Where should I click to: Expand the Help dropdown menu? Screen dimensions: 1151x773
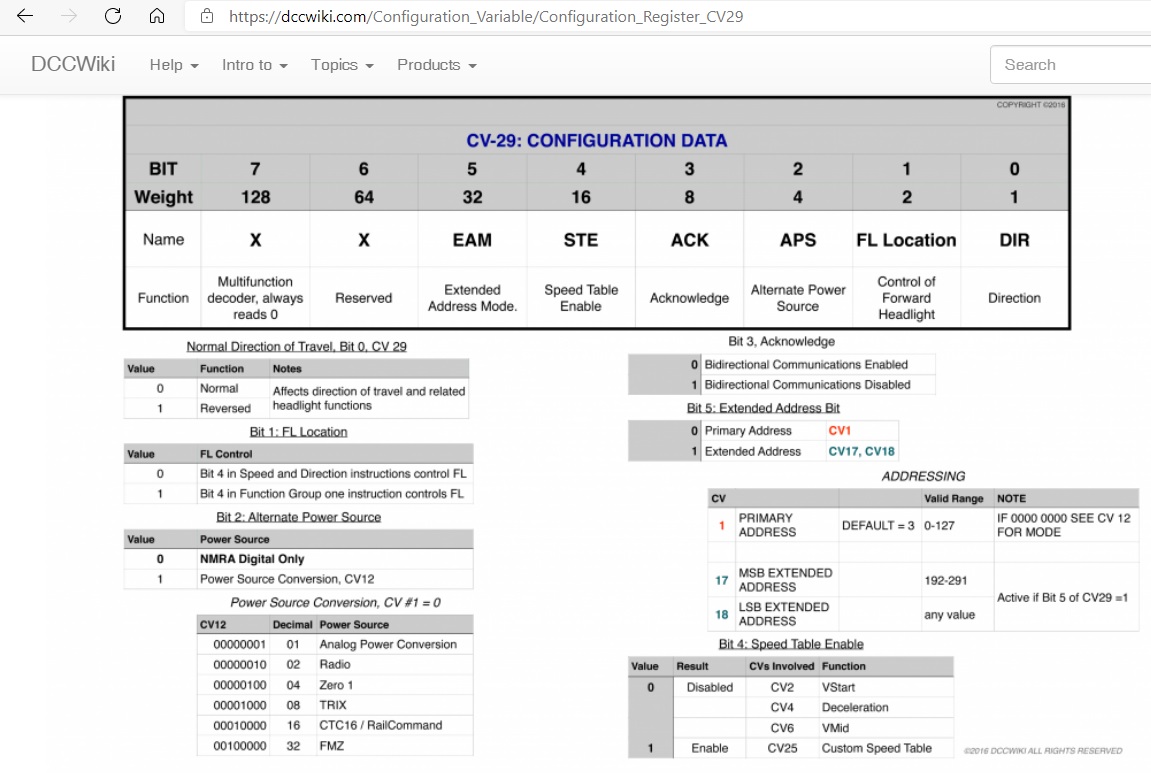pyautogui.click(x=174, y=65)
